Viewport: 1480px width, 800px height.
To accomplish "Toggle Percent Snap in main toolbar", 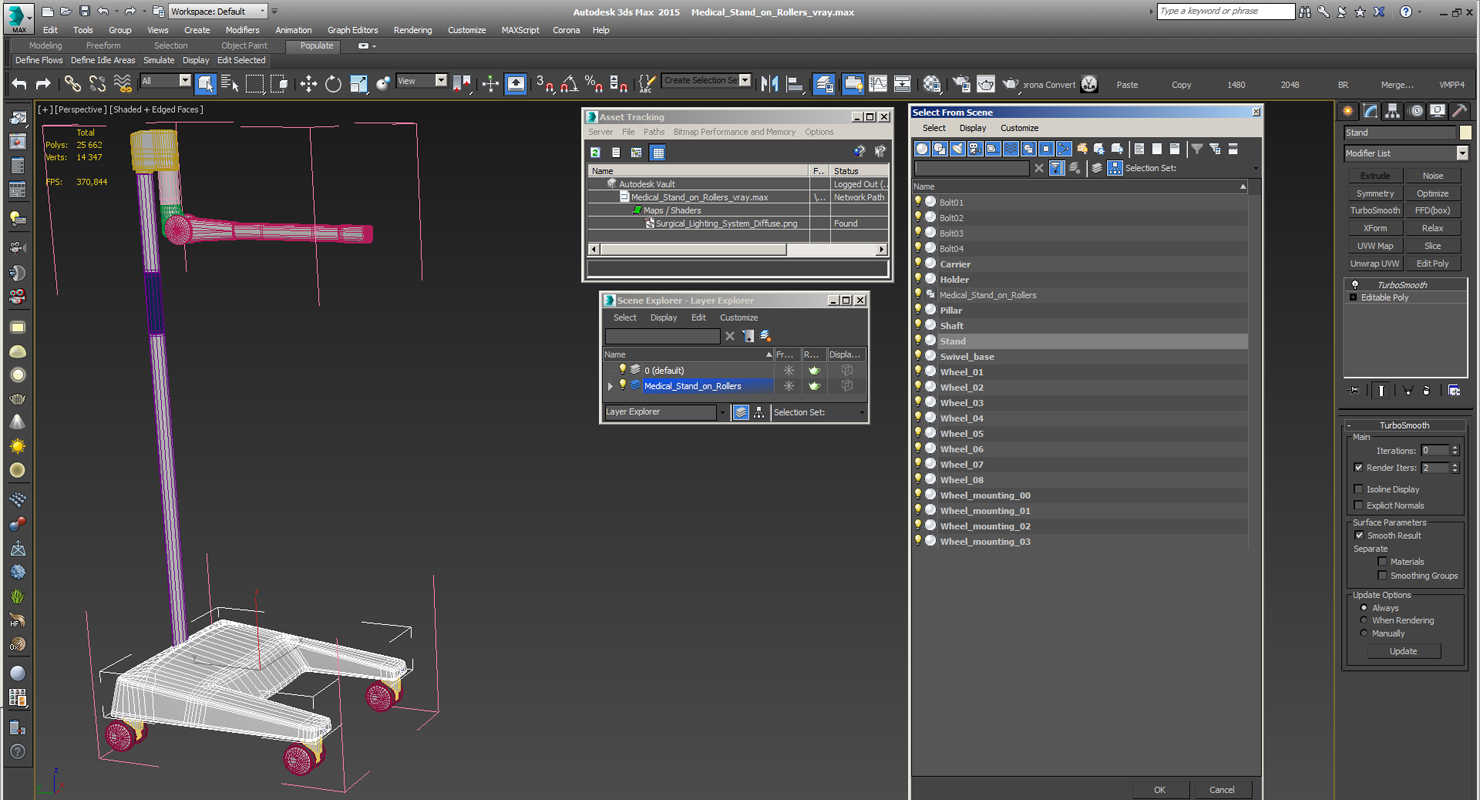I will coord(594,84).
